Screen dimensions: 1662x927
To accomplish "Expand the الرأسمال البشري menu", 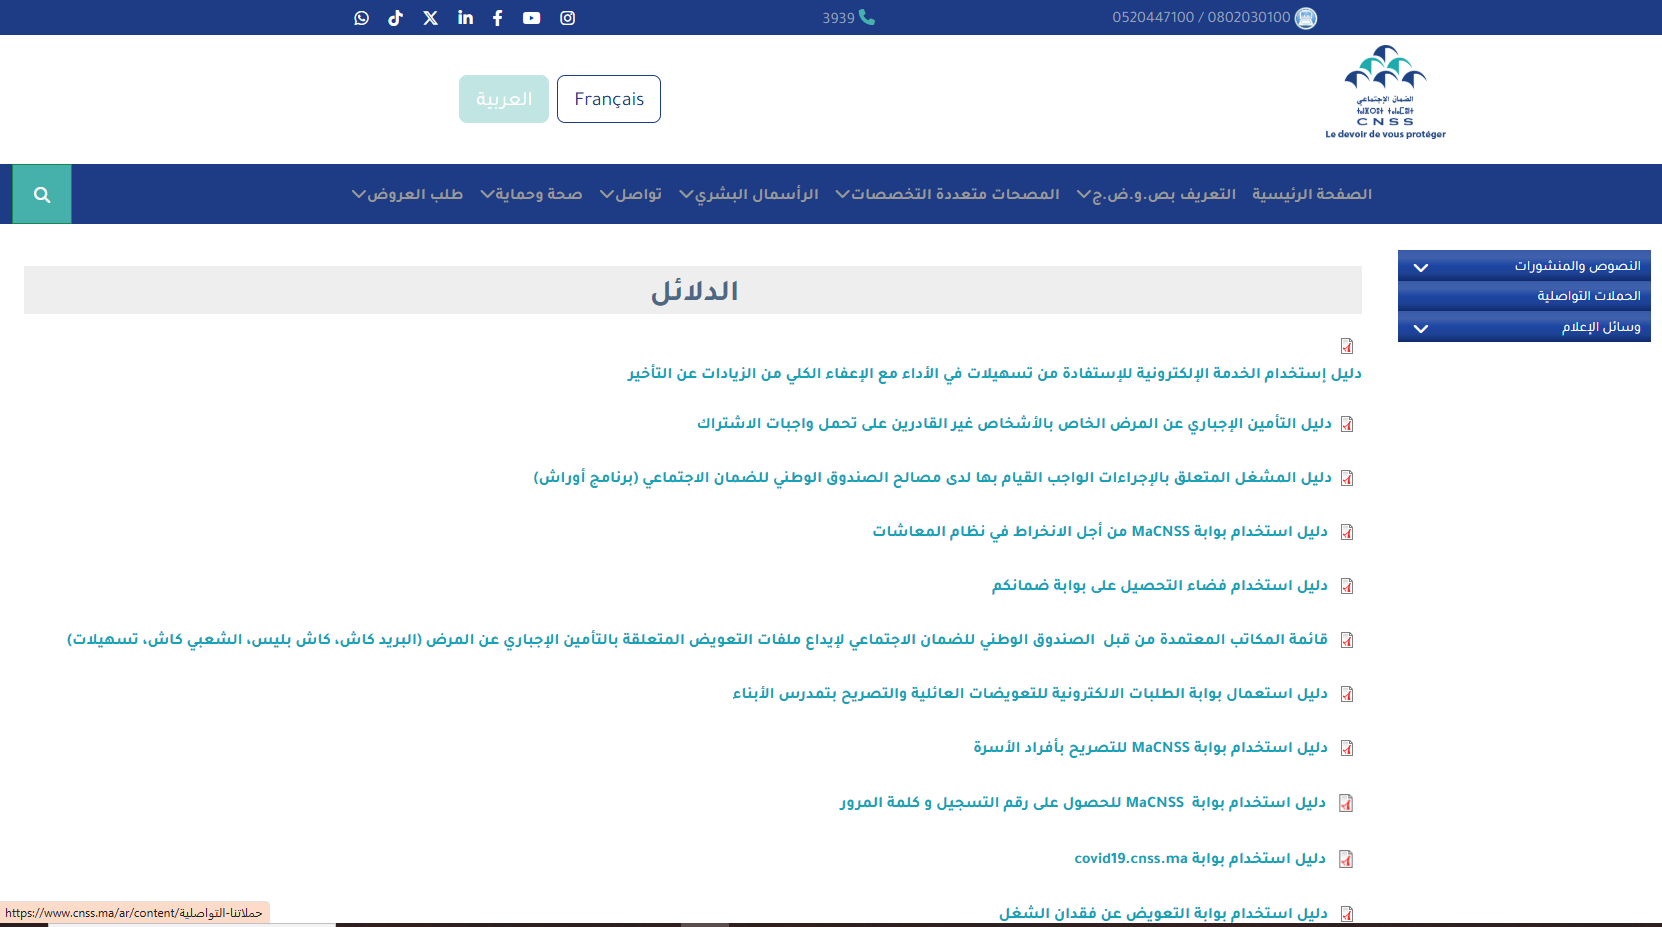I will (749, 194).
